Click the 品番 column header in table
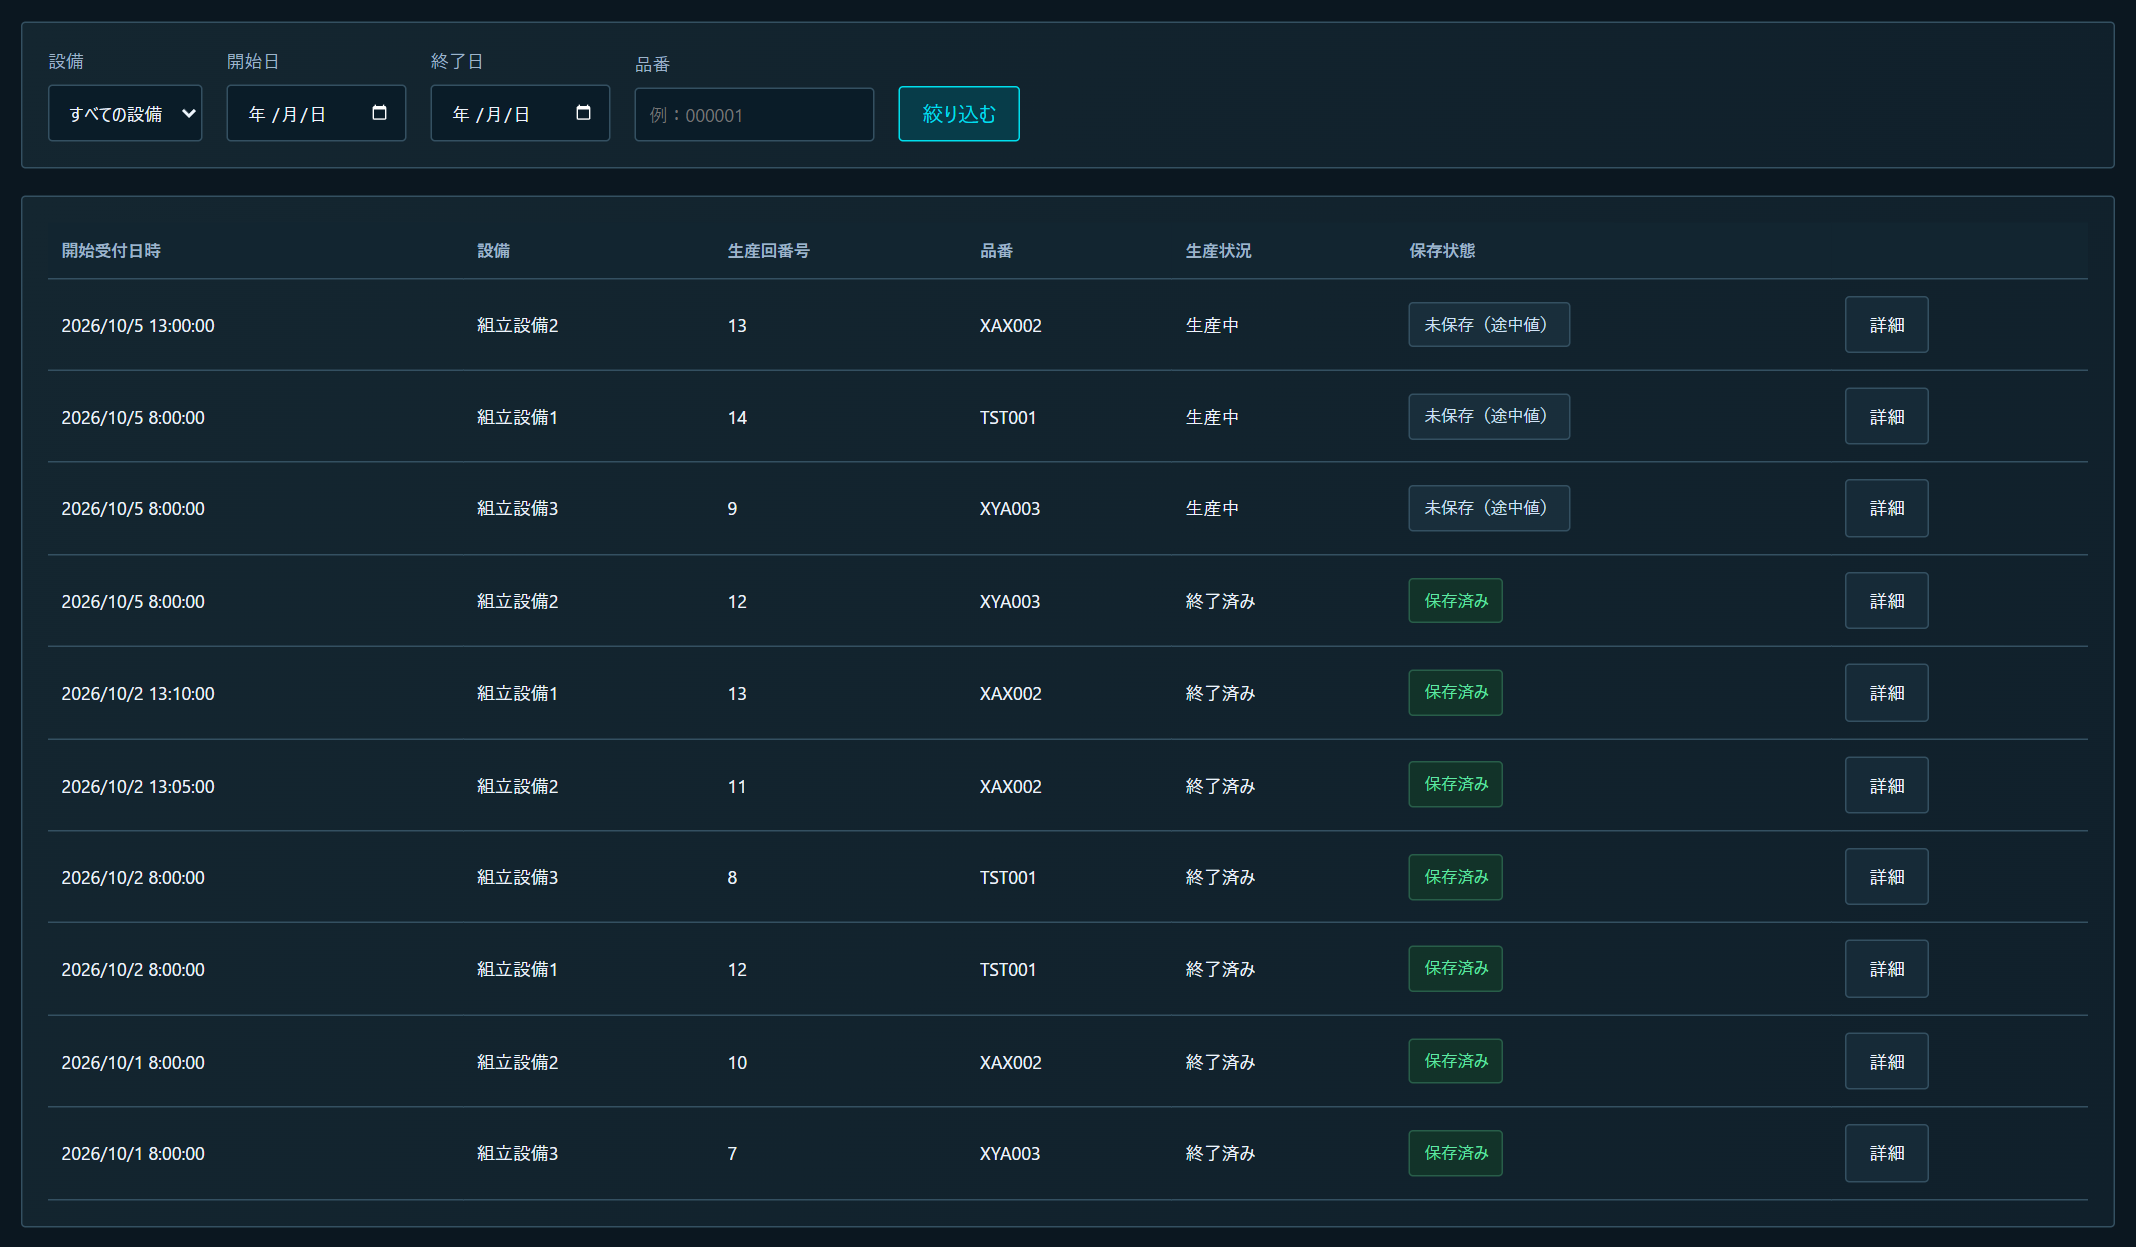 (996, 250)
